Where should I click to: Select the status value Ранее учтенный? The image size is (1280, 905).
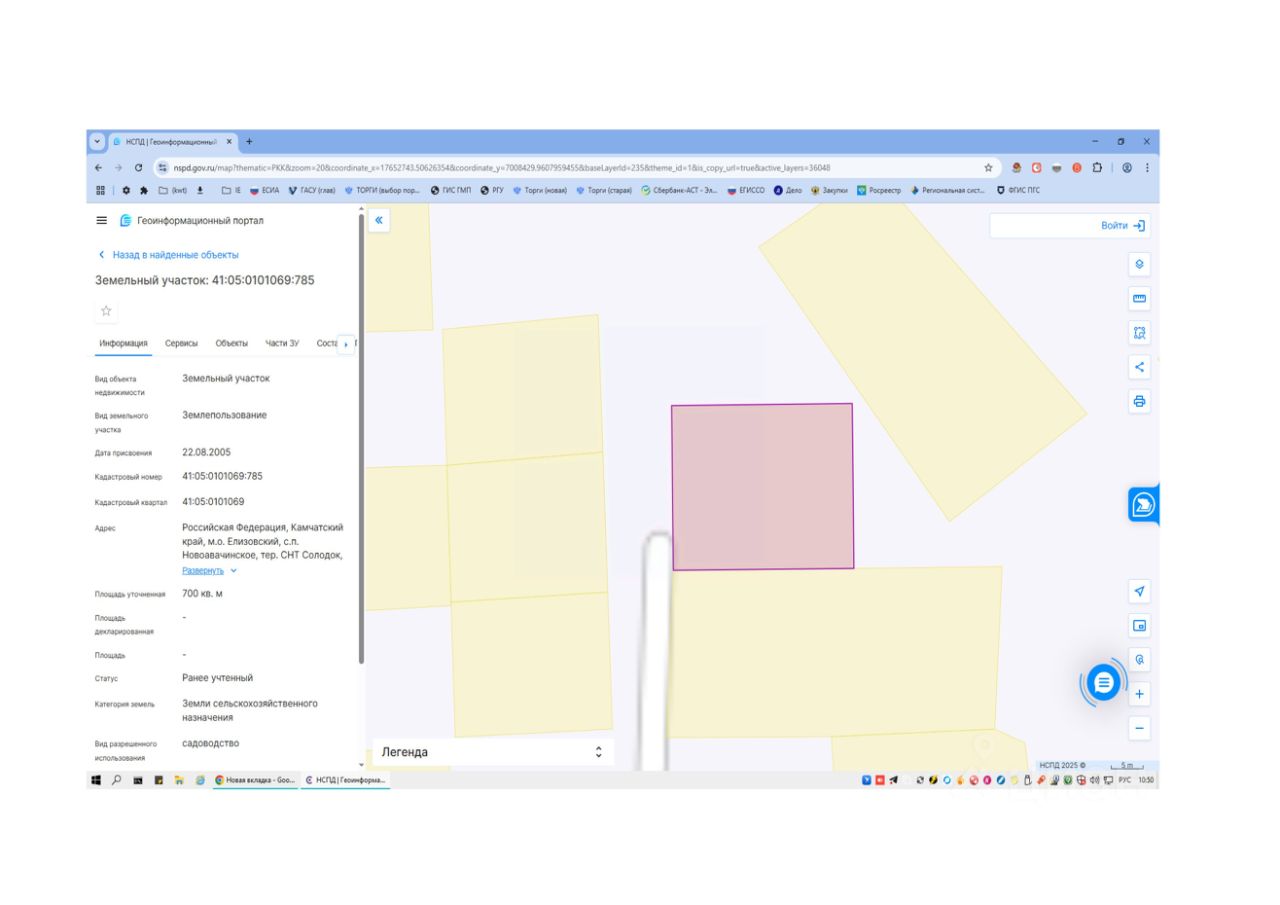click(217, 678)
